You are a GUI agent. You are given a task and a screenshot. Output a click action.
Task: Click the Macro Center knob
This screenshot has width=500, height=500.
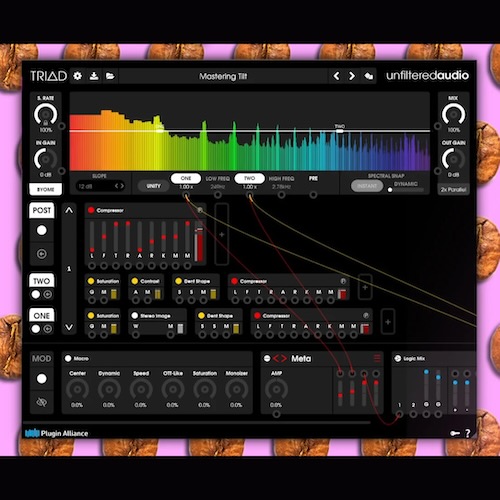coord(77,389)
